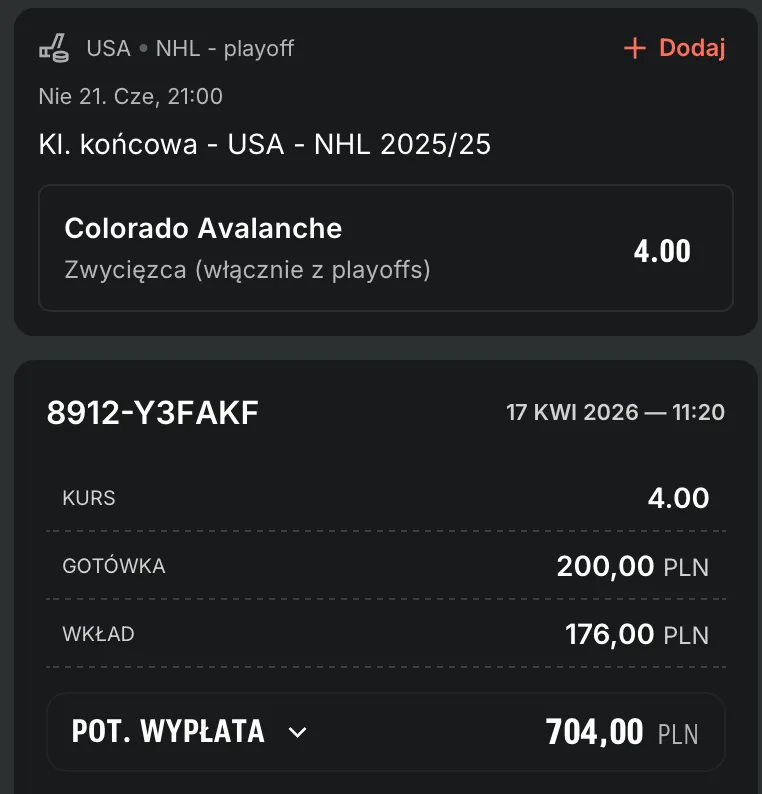Click the GOTÓWKA row label

coord(114,566)
